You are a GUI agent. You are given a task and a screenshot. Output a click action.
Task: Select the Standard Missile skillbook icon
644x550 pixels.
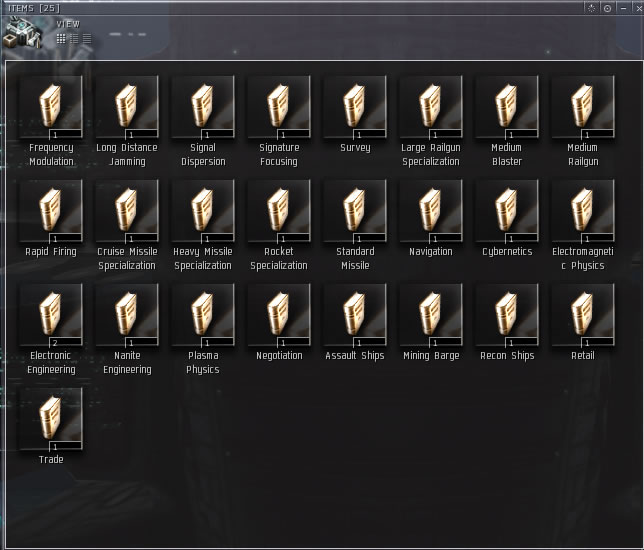[355, 211]
